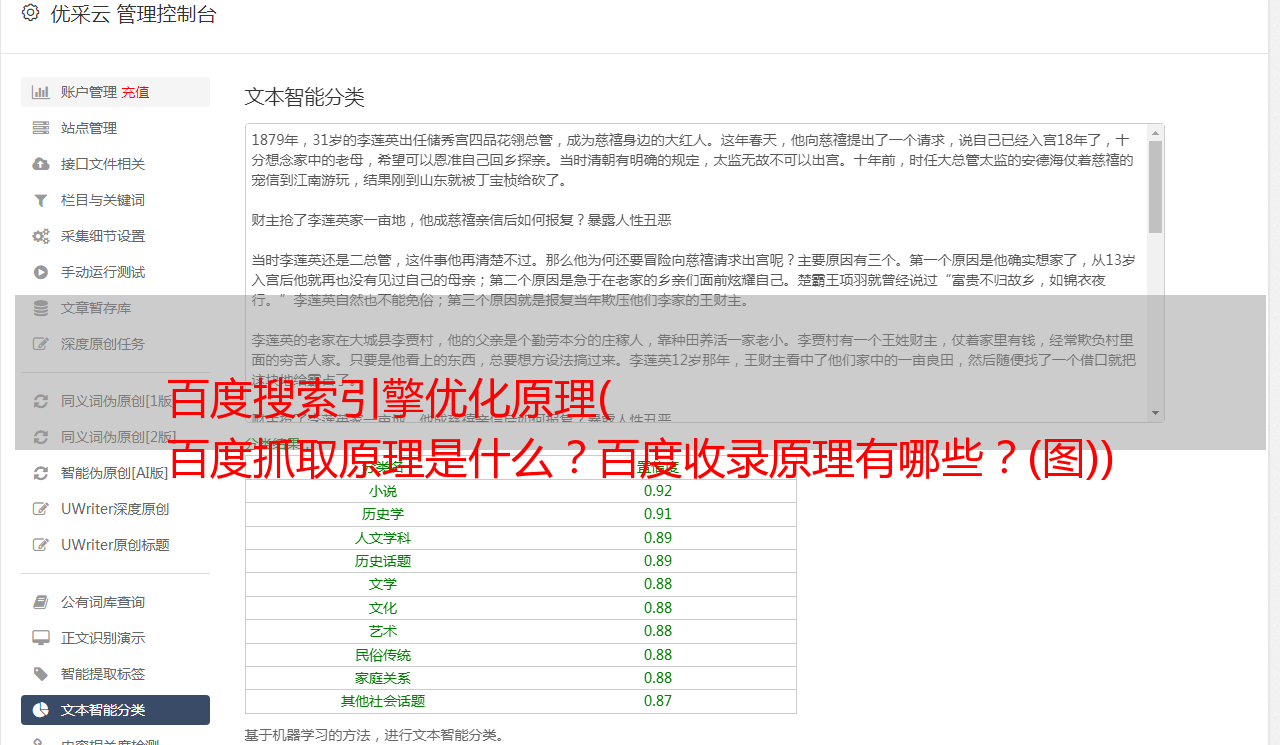Click the 民俗传统 category cell
Image resolution: width=1280 pixels, height=745 pixels.
tap(383, 655)
